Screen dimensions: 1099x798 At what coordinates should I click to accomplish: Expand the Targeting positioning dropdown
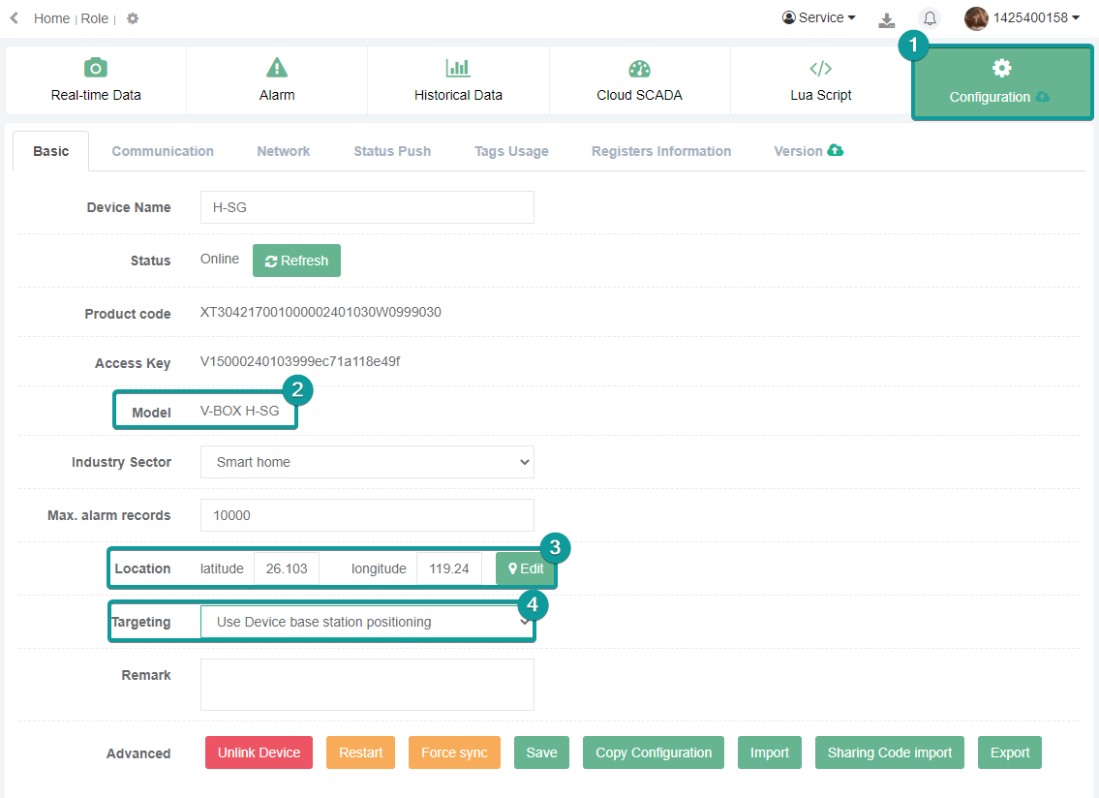(x=367, y=622)
